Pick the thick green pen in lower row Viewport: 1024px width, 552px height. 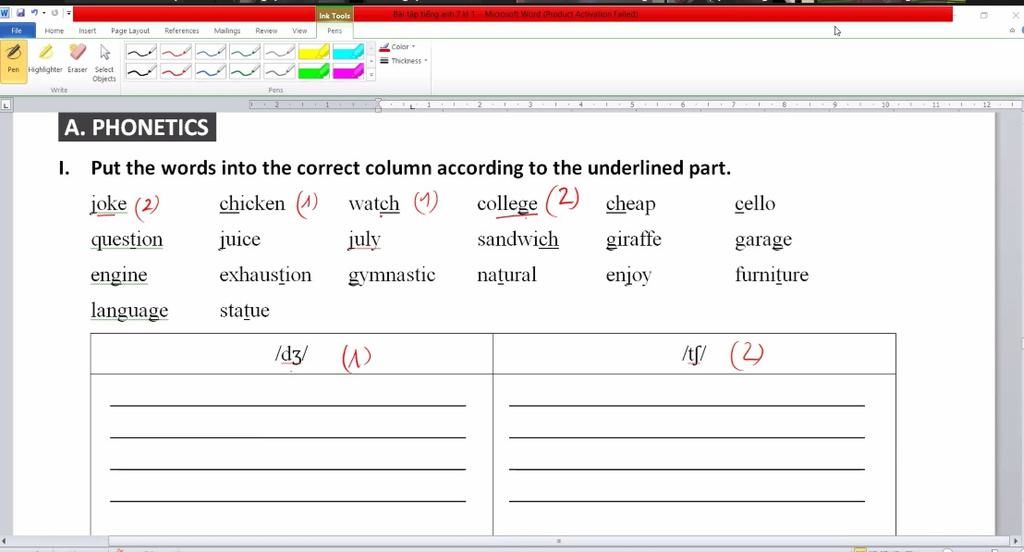pyautogui.click(x=245, y=71)
